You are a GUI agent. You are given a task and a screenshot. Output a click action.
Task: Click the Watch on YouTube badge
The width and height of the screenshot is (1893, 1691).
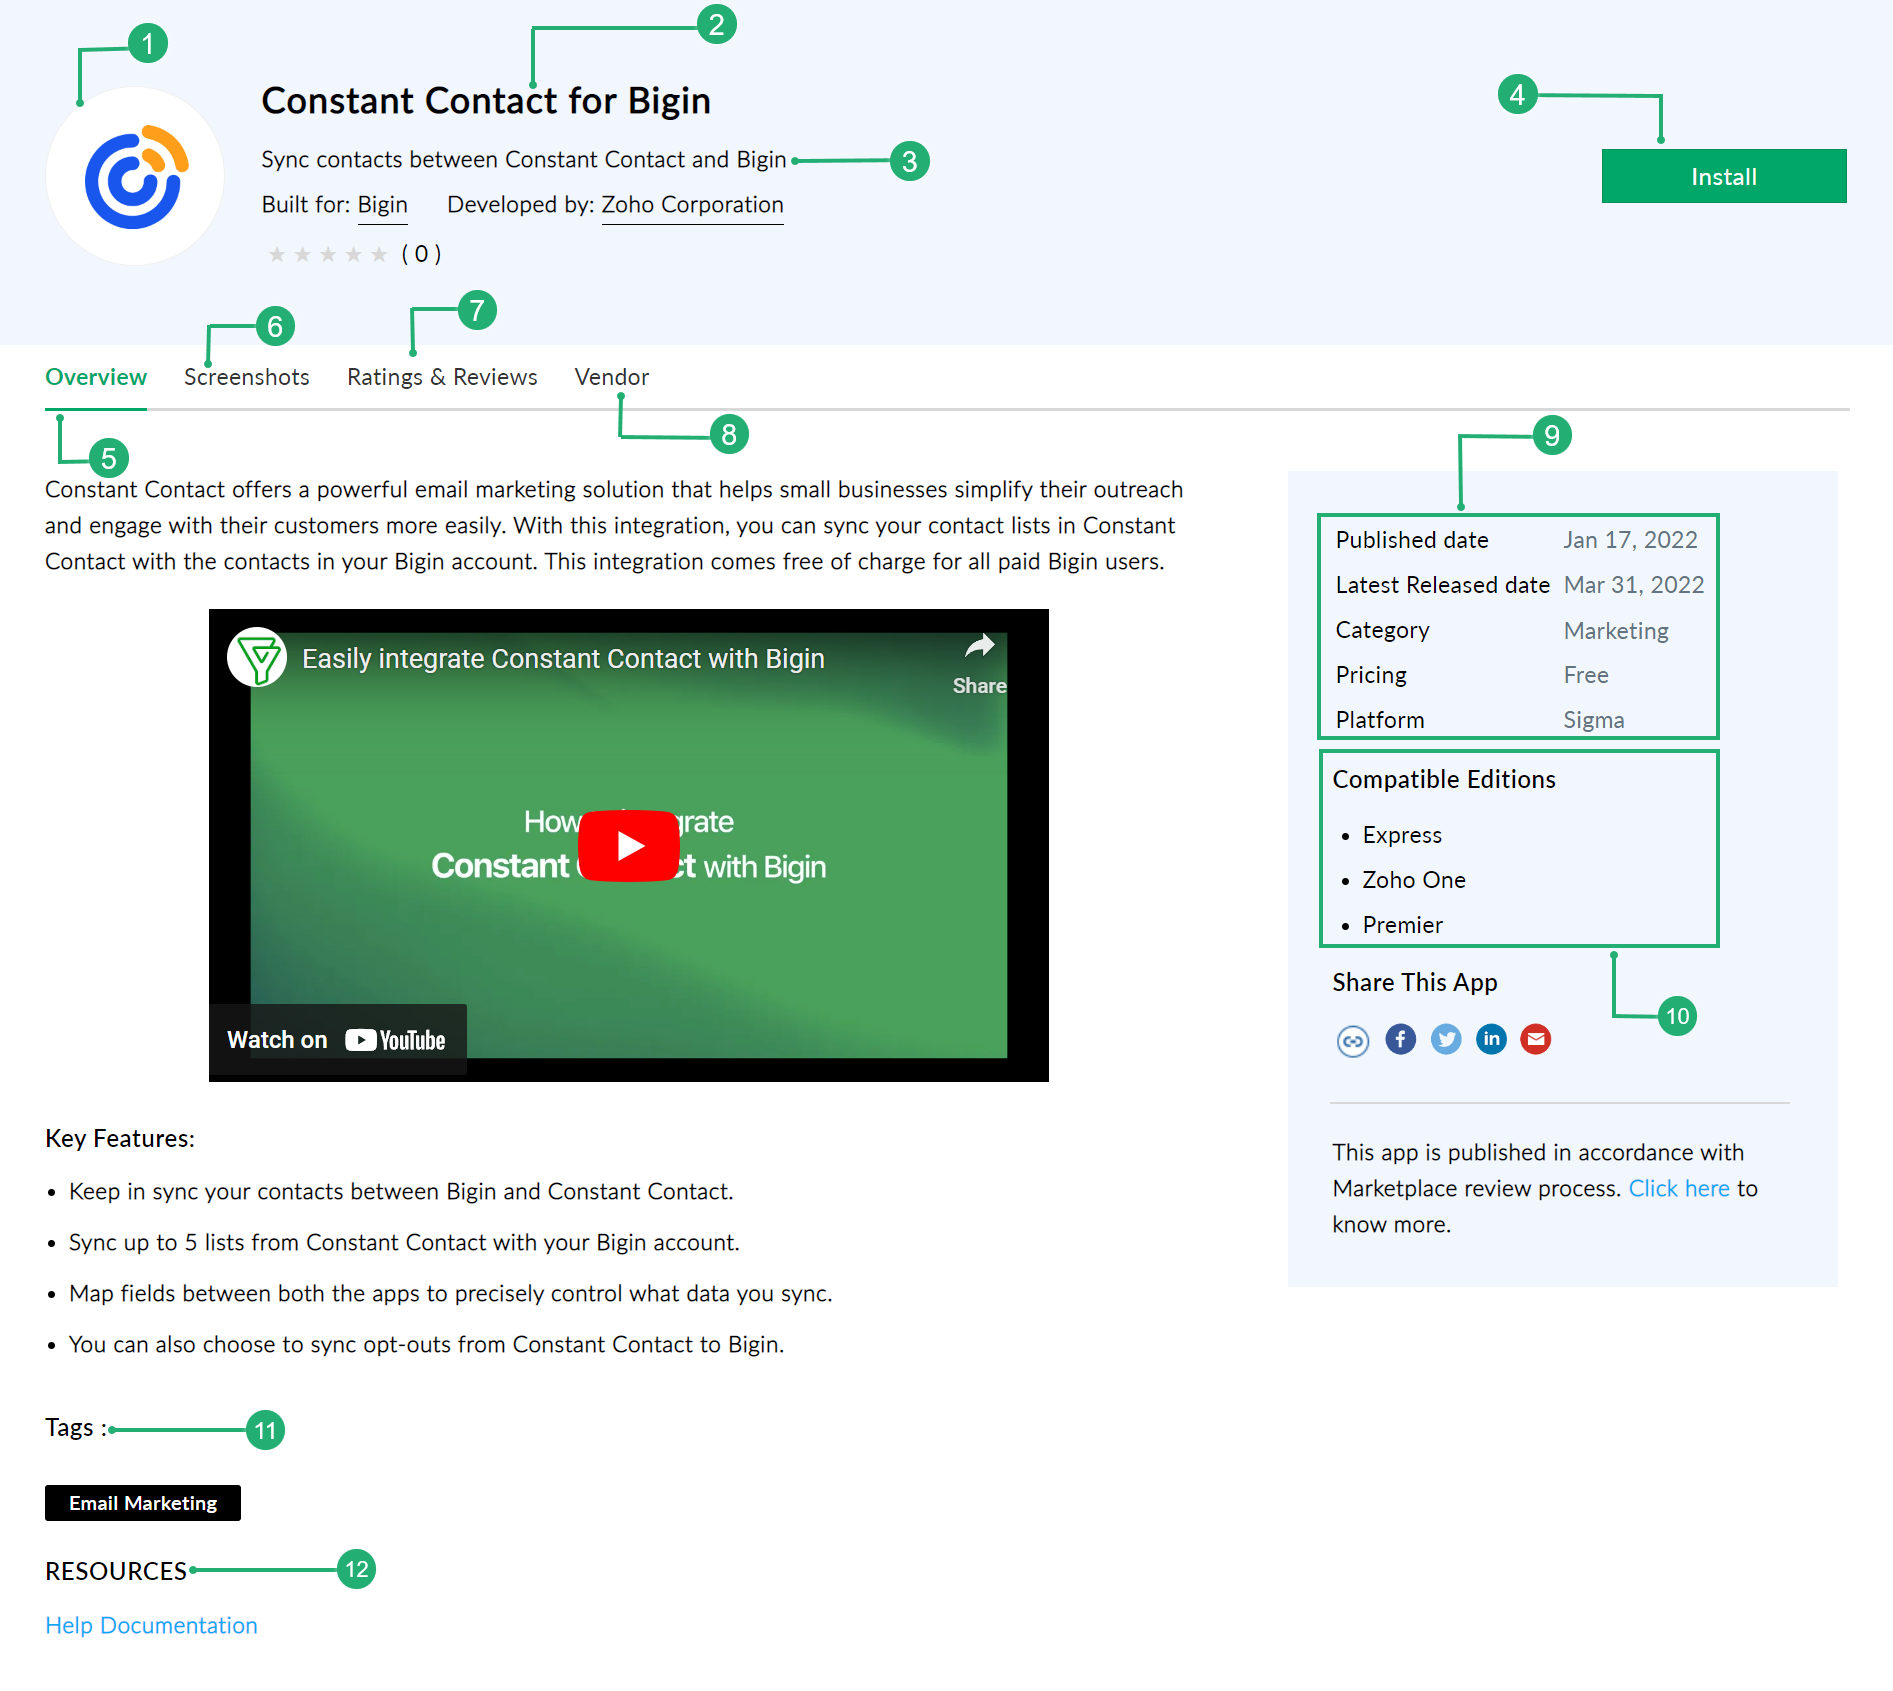coord(337,1040)
